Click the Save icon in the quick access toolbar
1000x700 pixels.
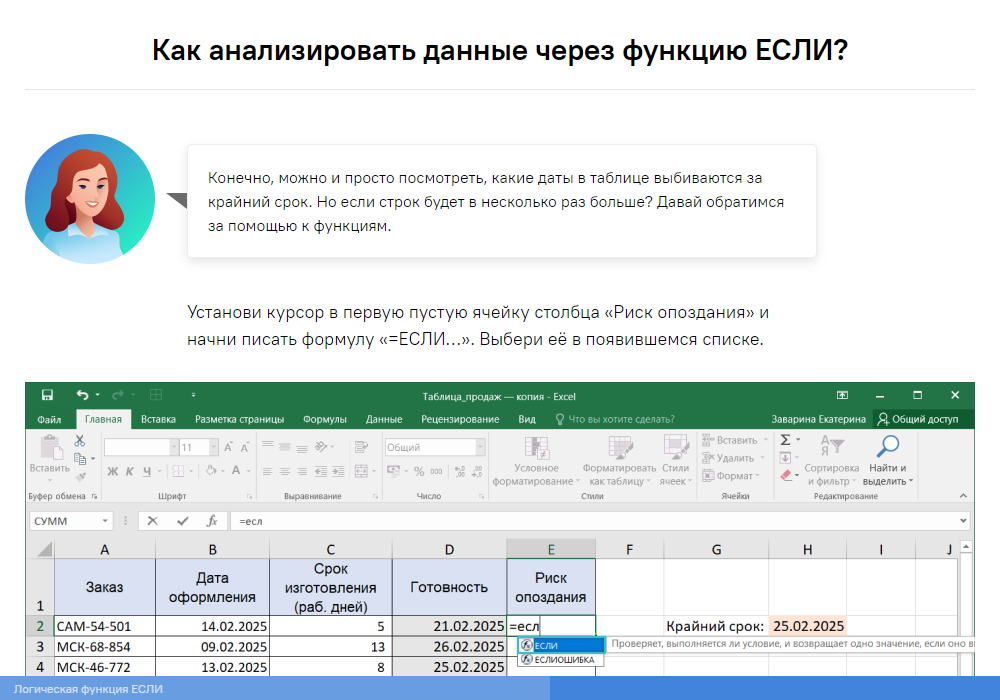point(46,395)
